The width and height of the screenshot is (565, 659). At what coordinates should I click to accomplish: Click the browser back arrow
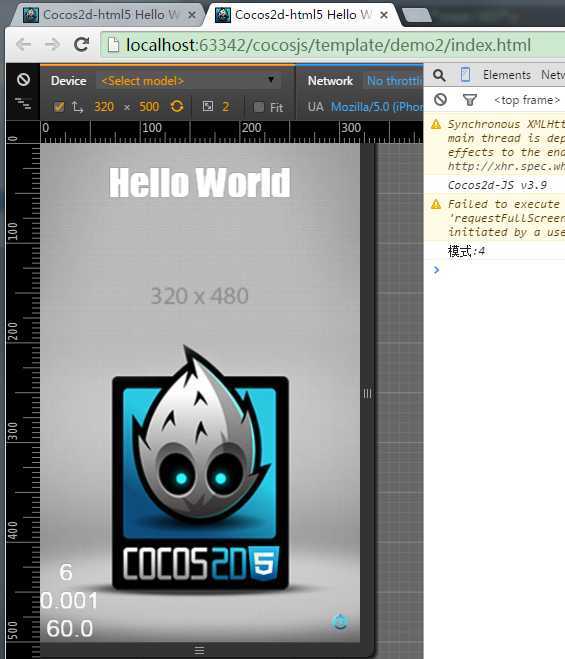click(23, 44)
